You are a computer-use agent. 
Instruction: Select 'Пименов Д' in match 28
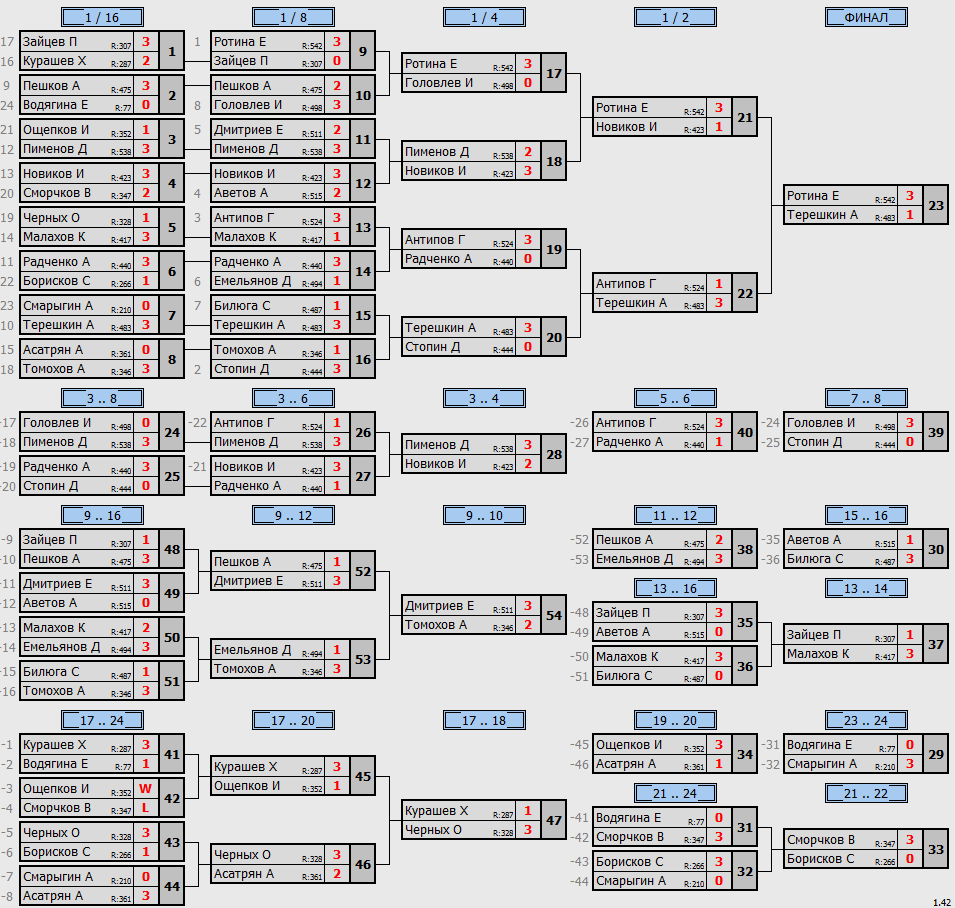click(x=437, y=445)
